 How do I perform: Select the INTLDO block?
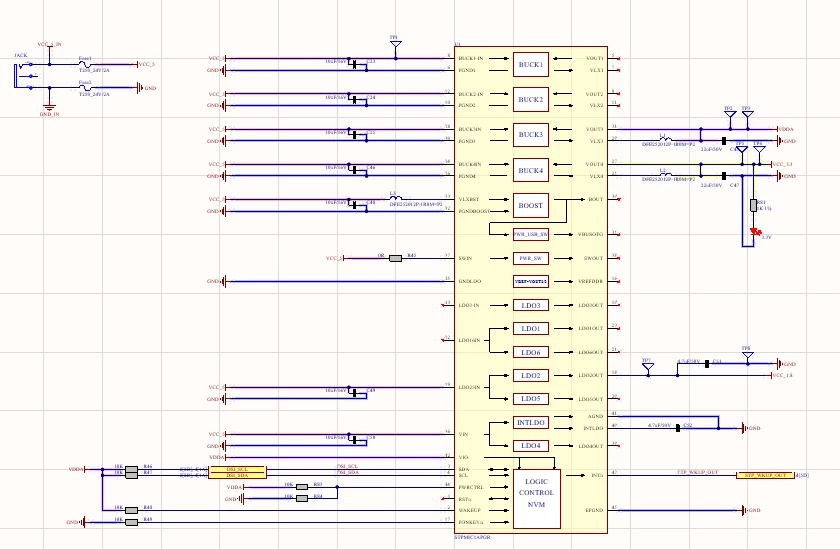coord(530,423)
